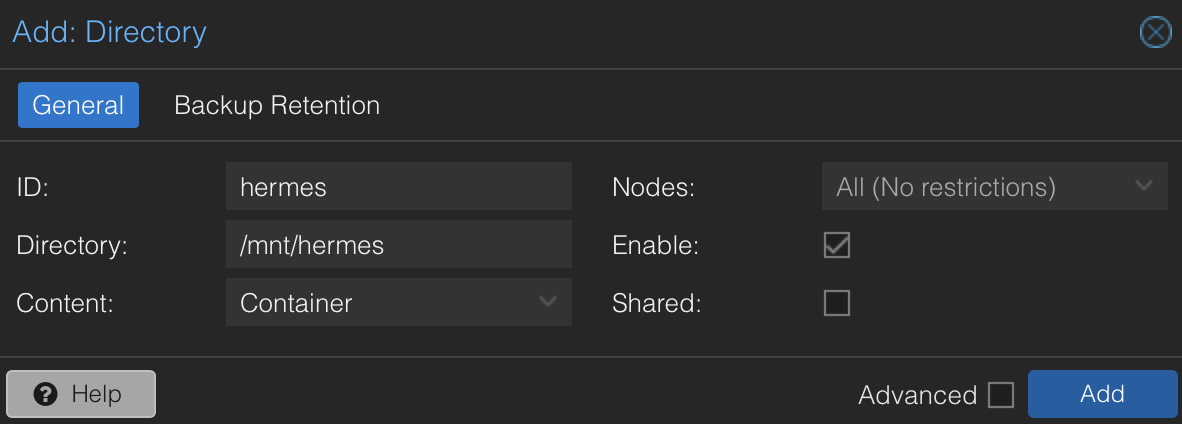
Task: Click the Directory path field /mnt/hermes
Action: pyautogui.click(x=398, y=245)
